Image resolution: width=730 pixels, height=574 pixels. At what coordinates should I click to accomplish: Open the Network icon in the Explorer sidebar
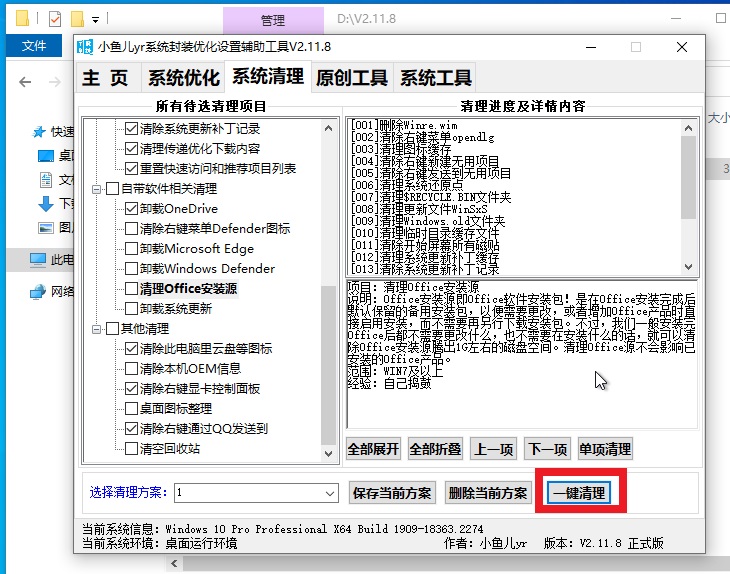[37, 291]
